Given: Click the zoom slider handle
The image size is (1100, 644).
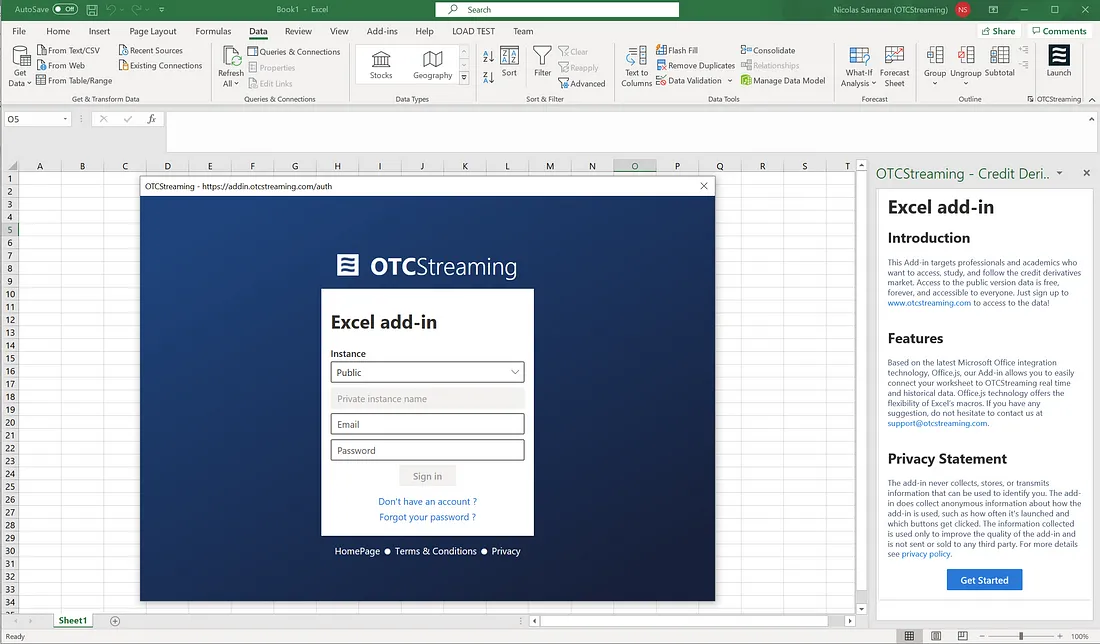Looking at the screenshot, I should coord(1021,636).
